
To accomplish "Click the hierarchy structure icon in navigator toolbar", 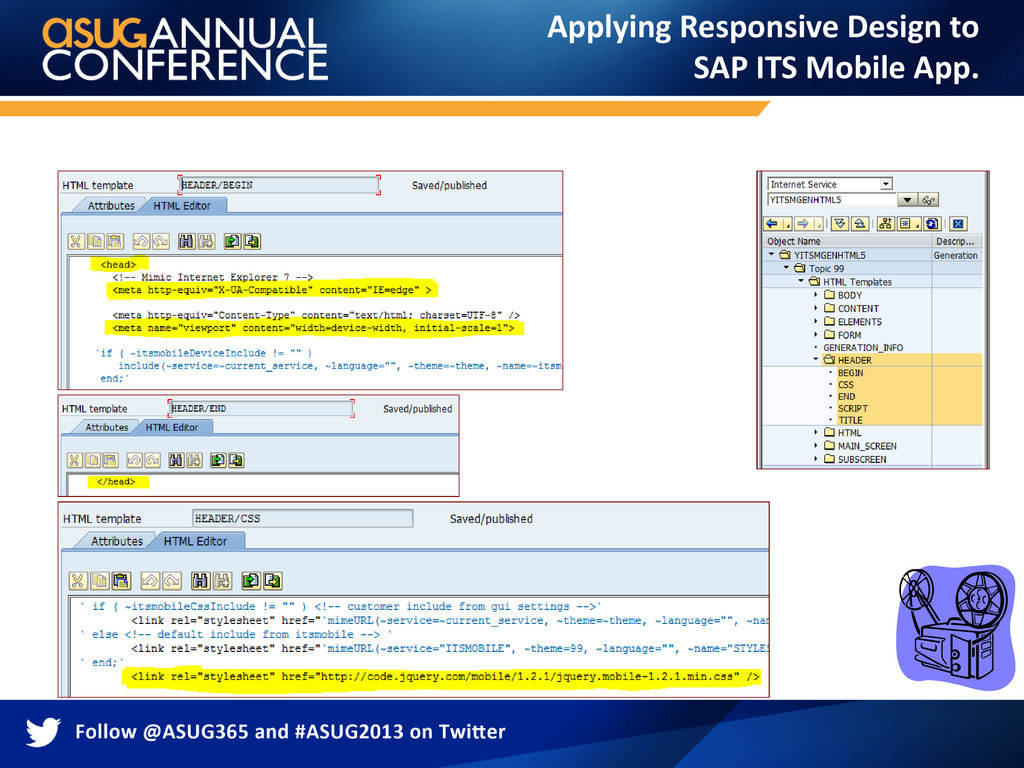I will [886, 224].
